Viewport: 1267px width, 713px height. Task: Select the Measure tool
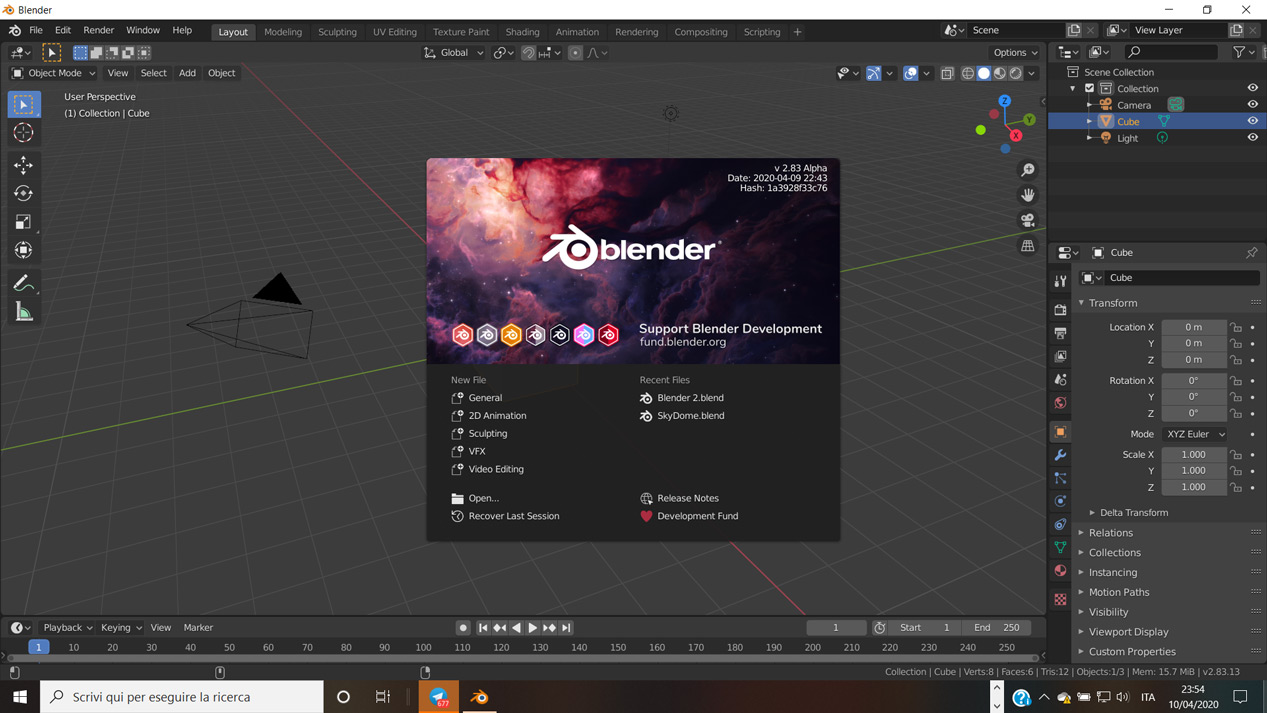24,312
